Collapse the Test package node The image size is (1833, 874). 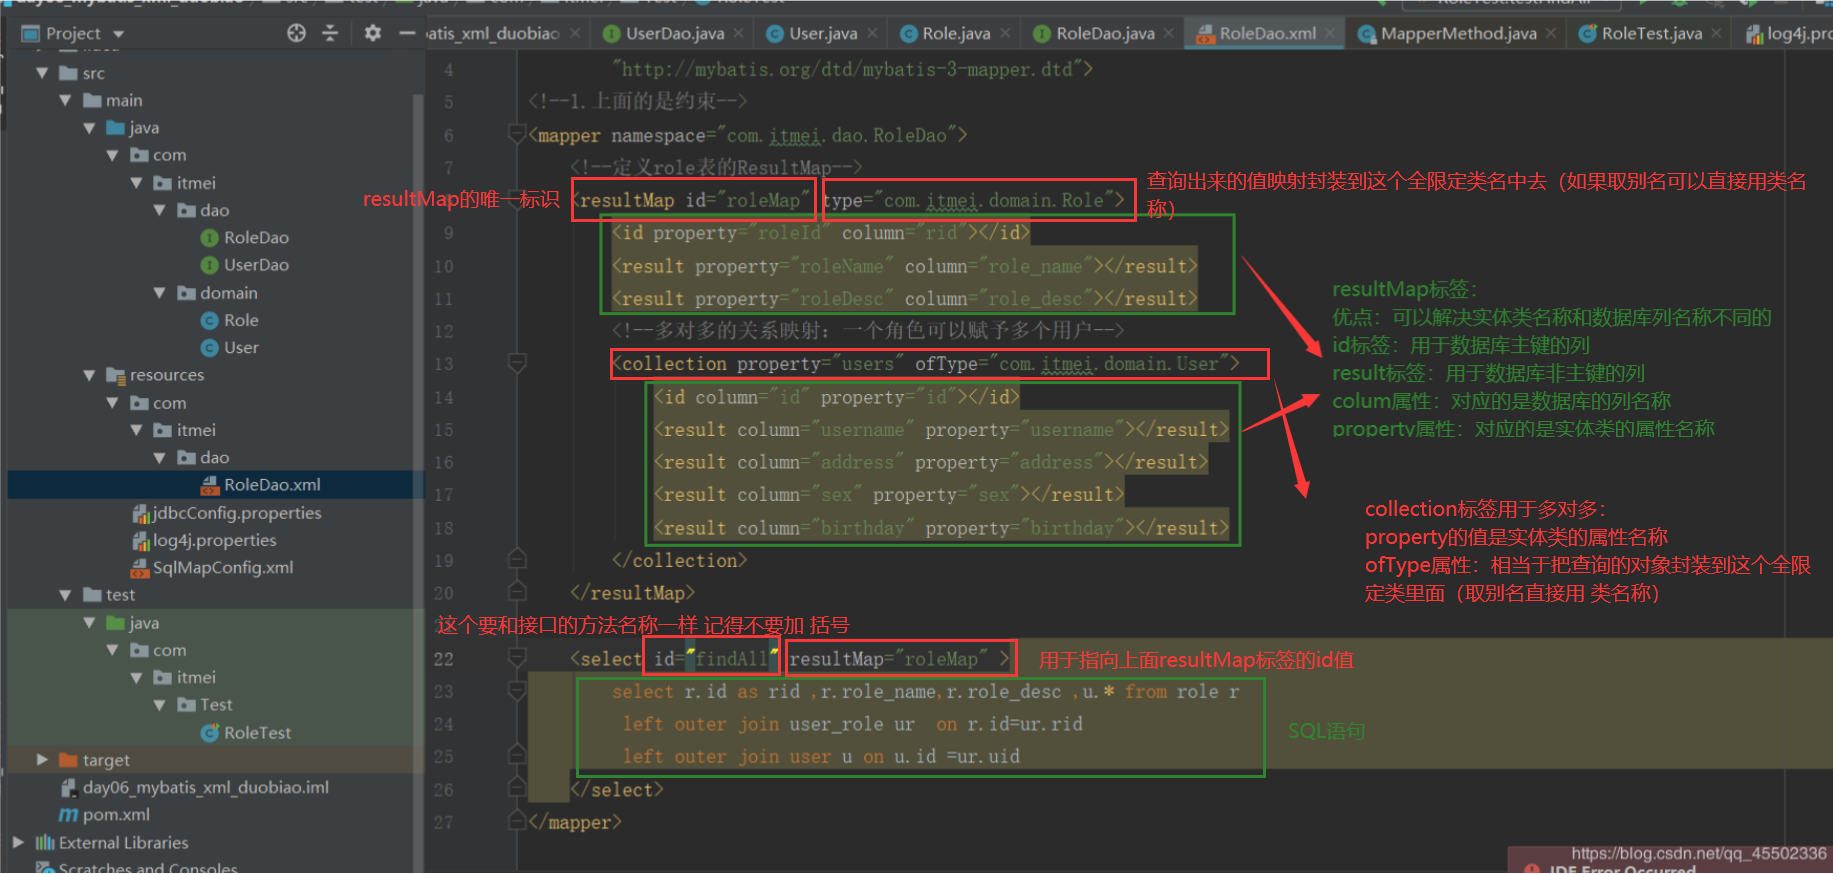click(159, 705)
